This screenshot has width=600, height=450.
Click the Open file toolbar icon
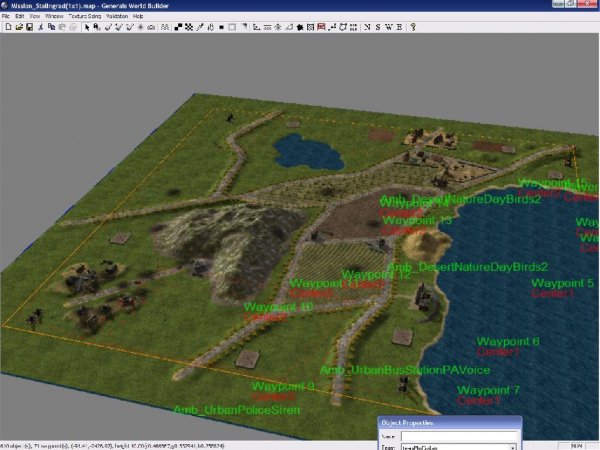point(18,27)
